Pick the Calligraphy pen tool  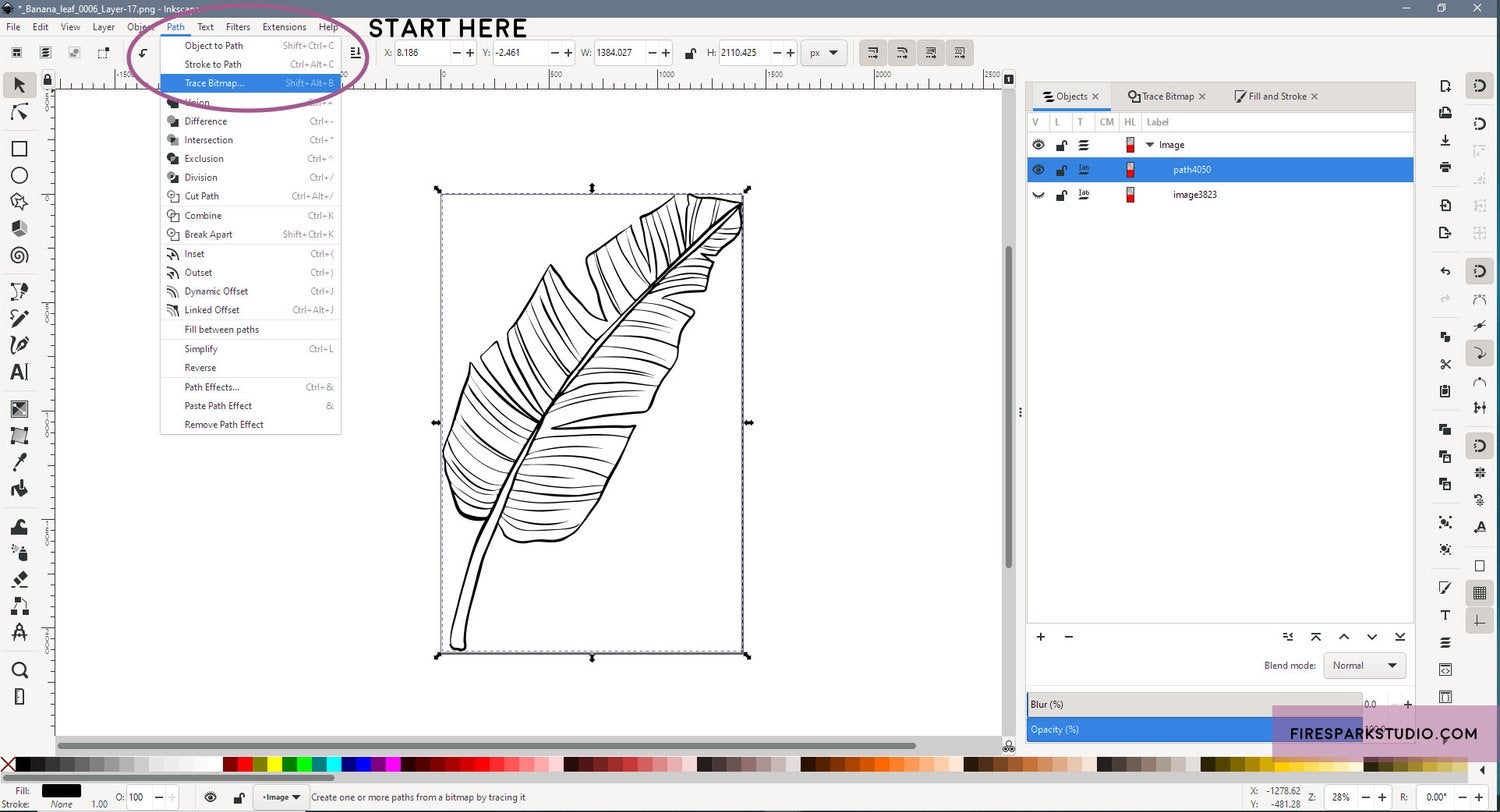(x=19, y=344)
